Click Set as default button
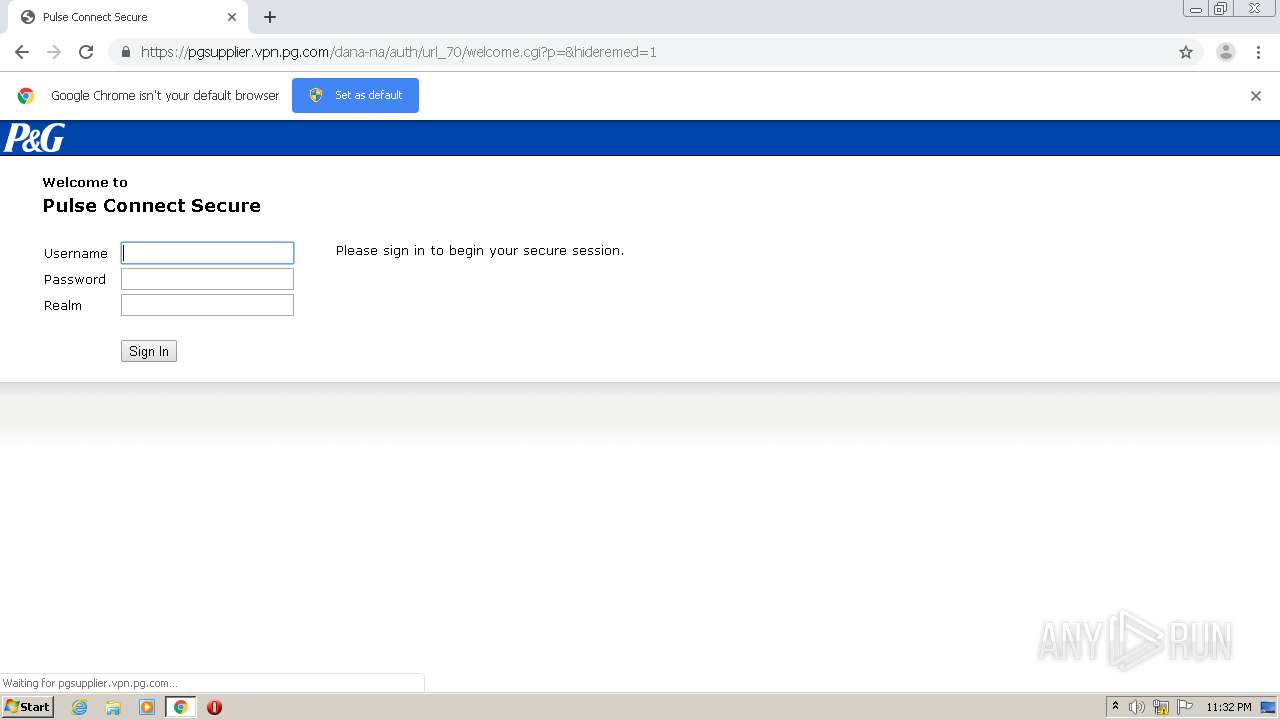Viewport: 1280px width, 720px height. (x=355, y=95)
